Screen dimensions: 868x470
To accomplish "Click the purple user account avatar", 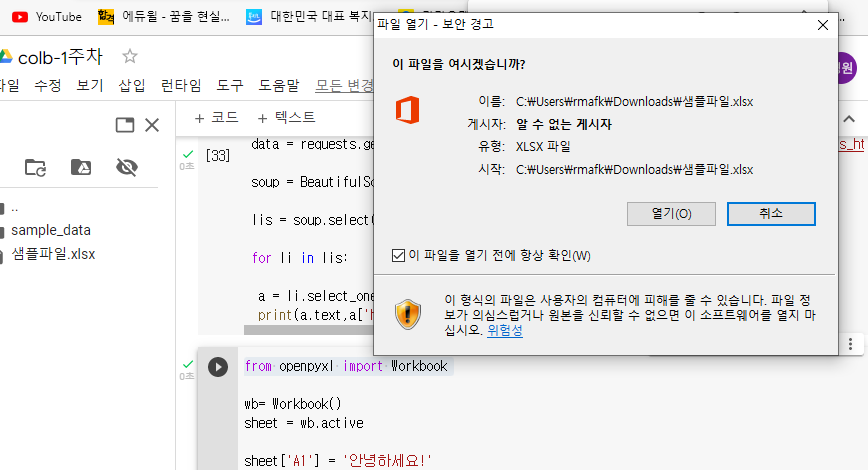I will (x=847, y=68).
